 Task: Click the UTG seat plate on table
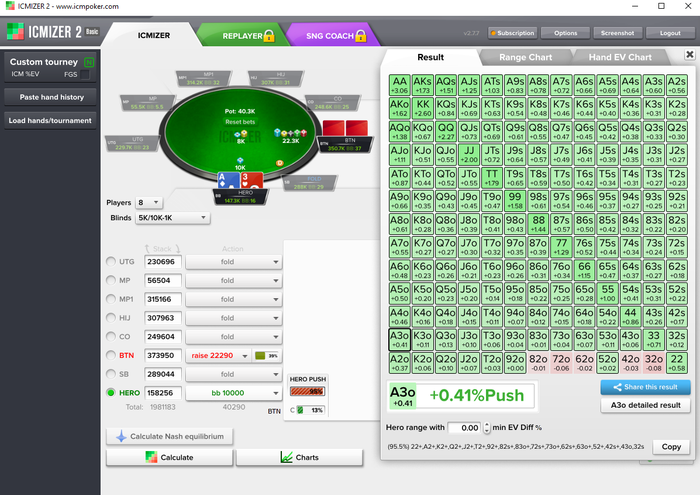[132, 144]
